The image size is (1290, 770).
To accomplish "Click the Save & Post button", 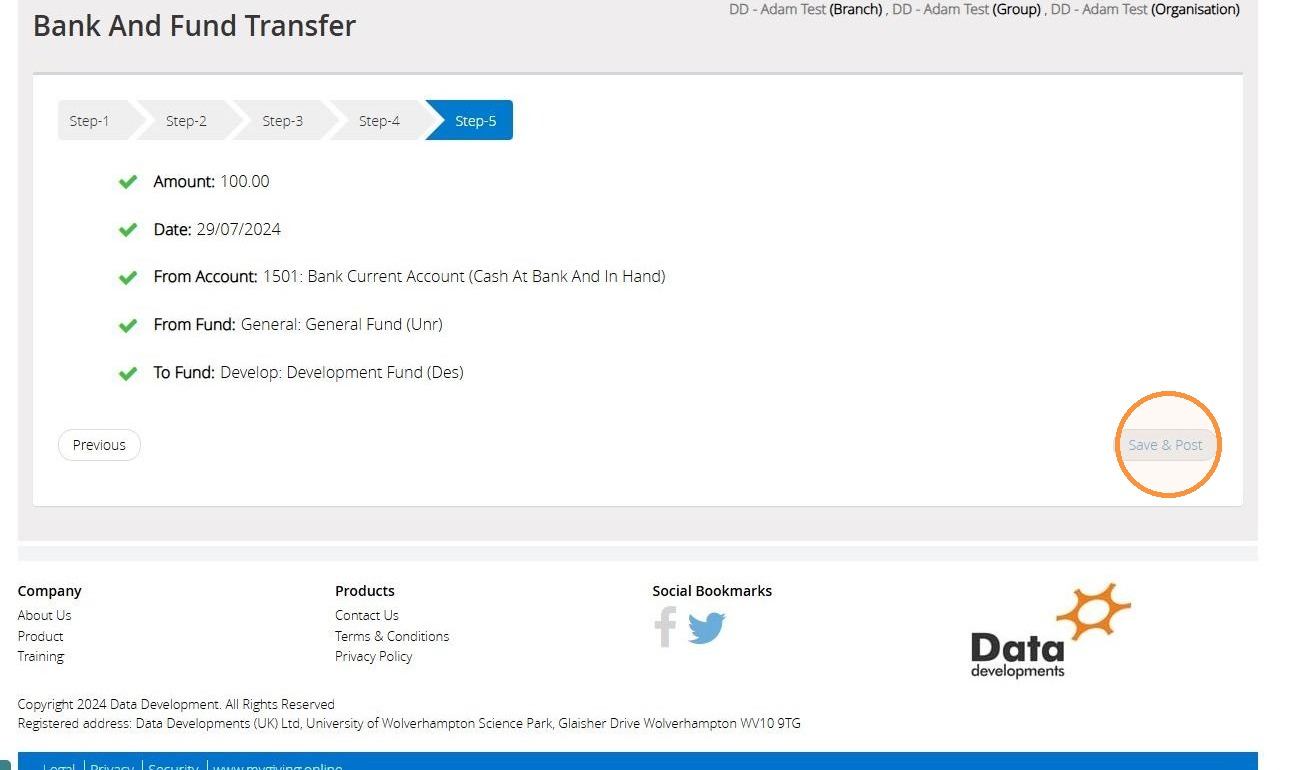I will tap(1166, 445).
